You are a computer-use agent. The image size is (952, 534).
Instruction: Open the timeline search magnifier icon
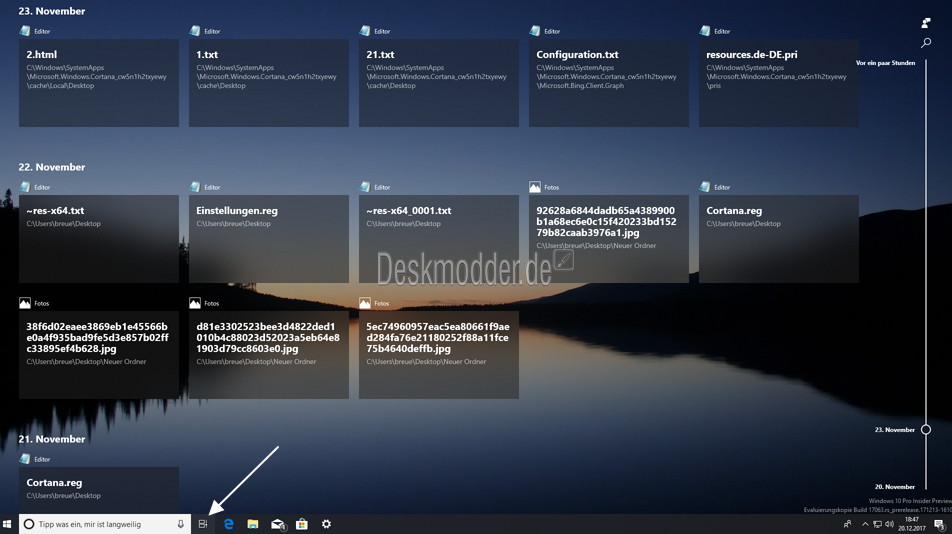[x=926, y=43]
